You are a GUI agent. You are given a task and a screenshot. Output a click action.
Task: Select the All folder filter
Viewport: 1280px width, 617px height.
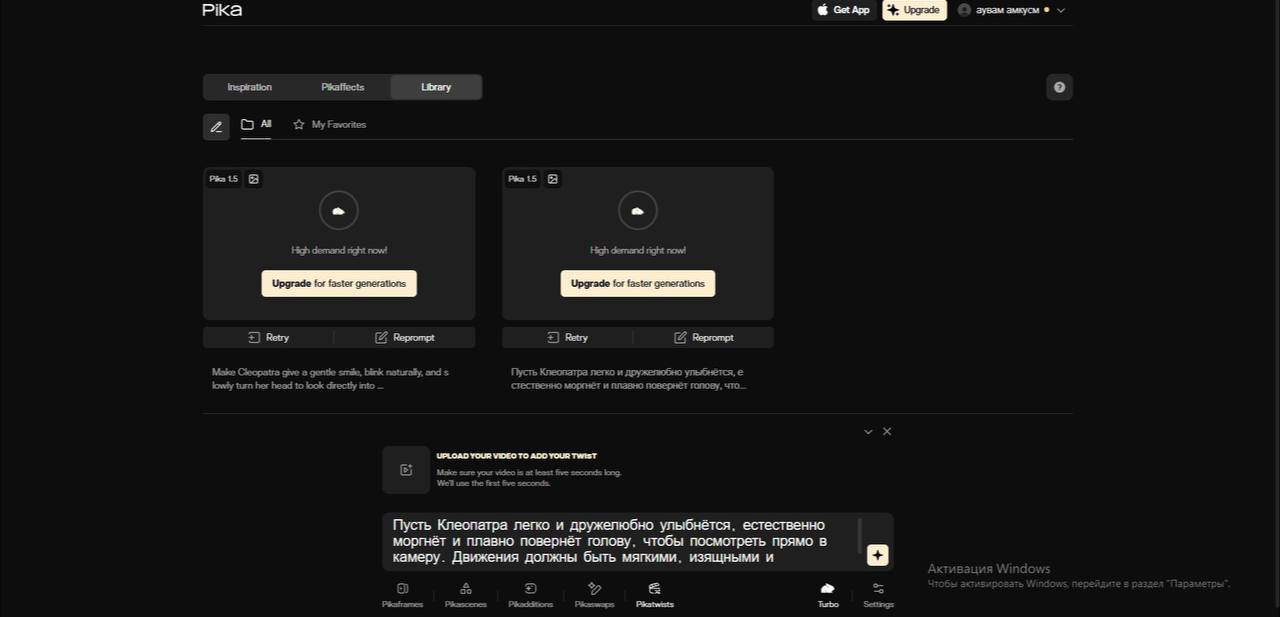pos(256,125)
